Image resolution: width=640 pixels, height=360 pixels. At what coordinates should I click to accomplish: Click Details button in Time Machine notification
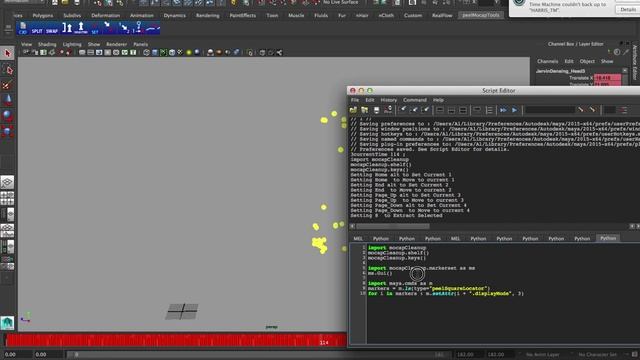coord(627,9)
